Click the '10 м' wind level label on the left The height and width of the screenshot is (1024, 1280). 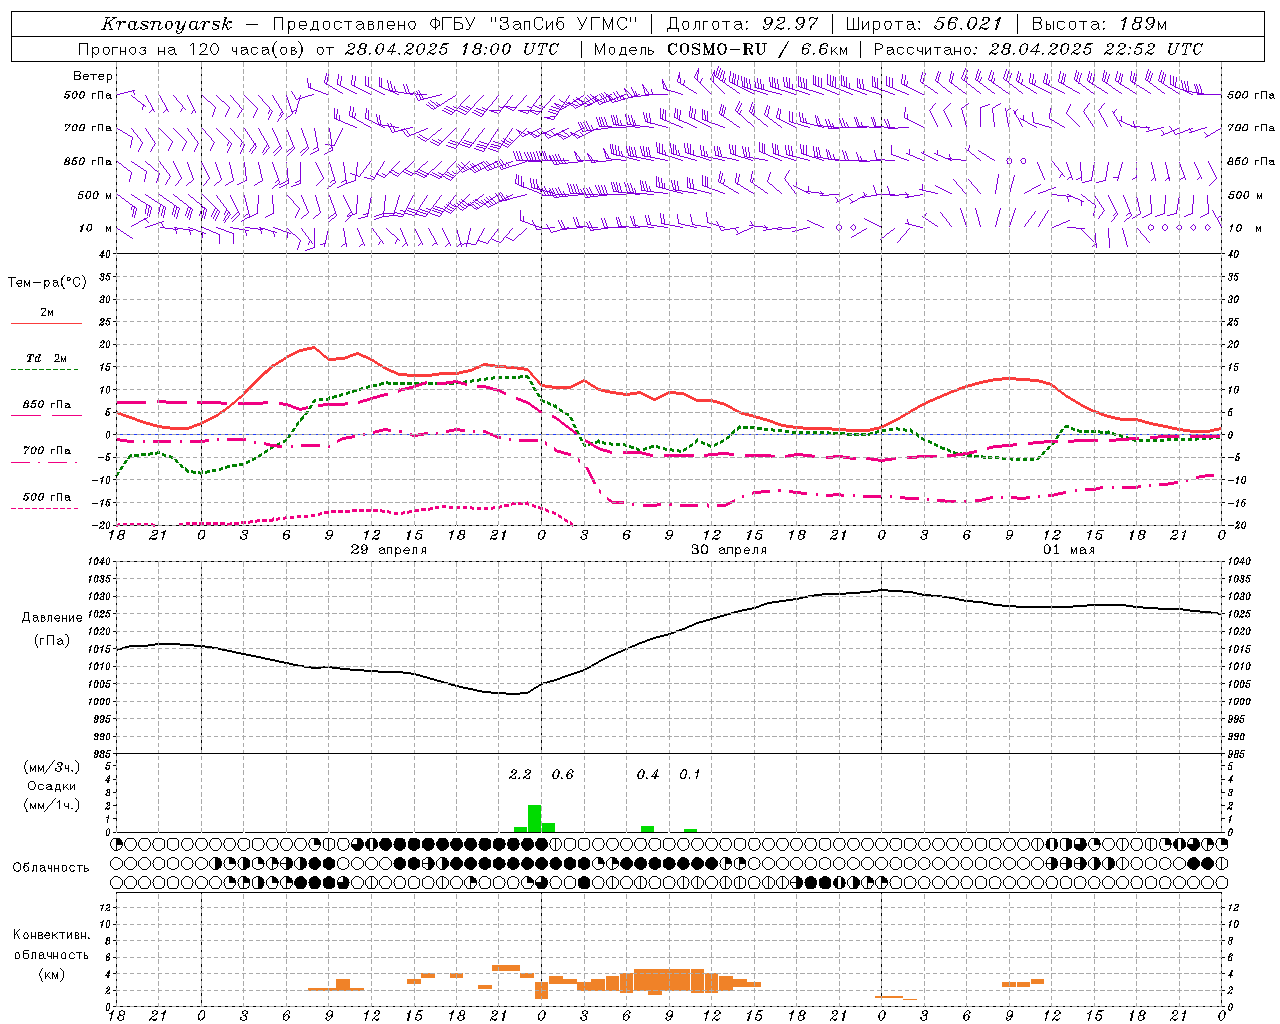96,229
